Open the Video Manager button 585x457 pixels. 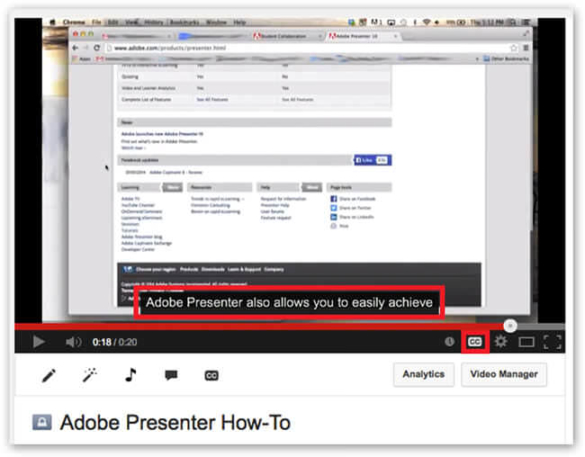click(504, 374)
